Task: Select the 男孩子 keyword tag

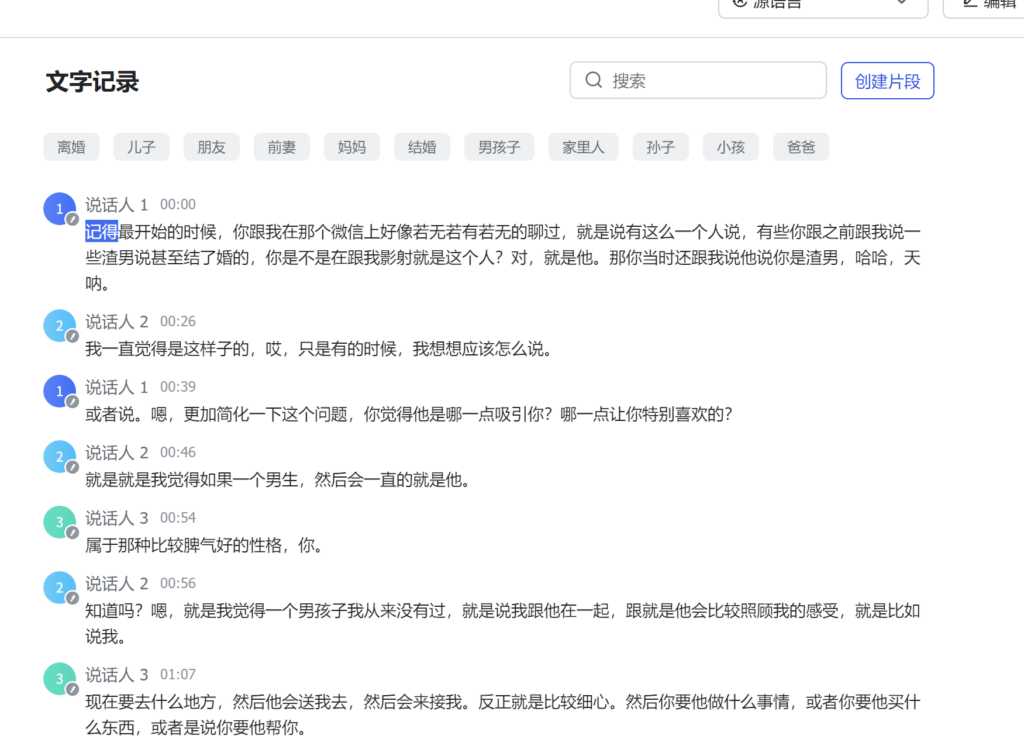Action: [499, 147]
